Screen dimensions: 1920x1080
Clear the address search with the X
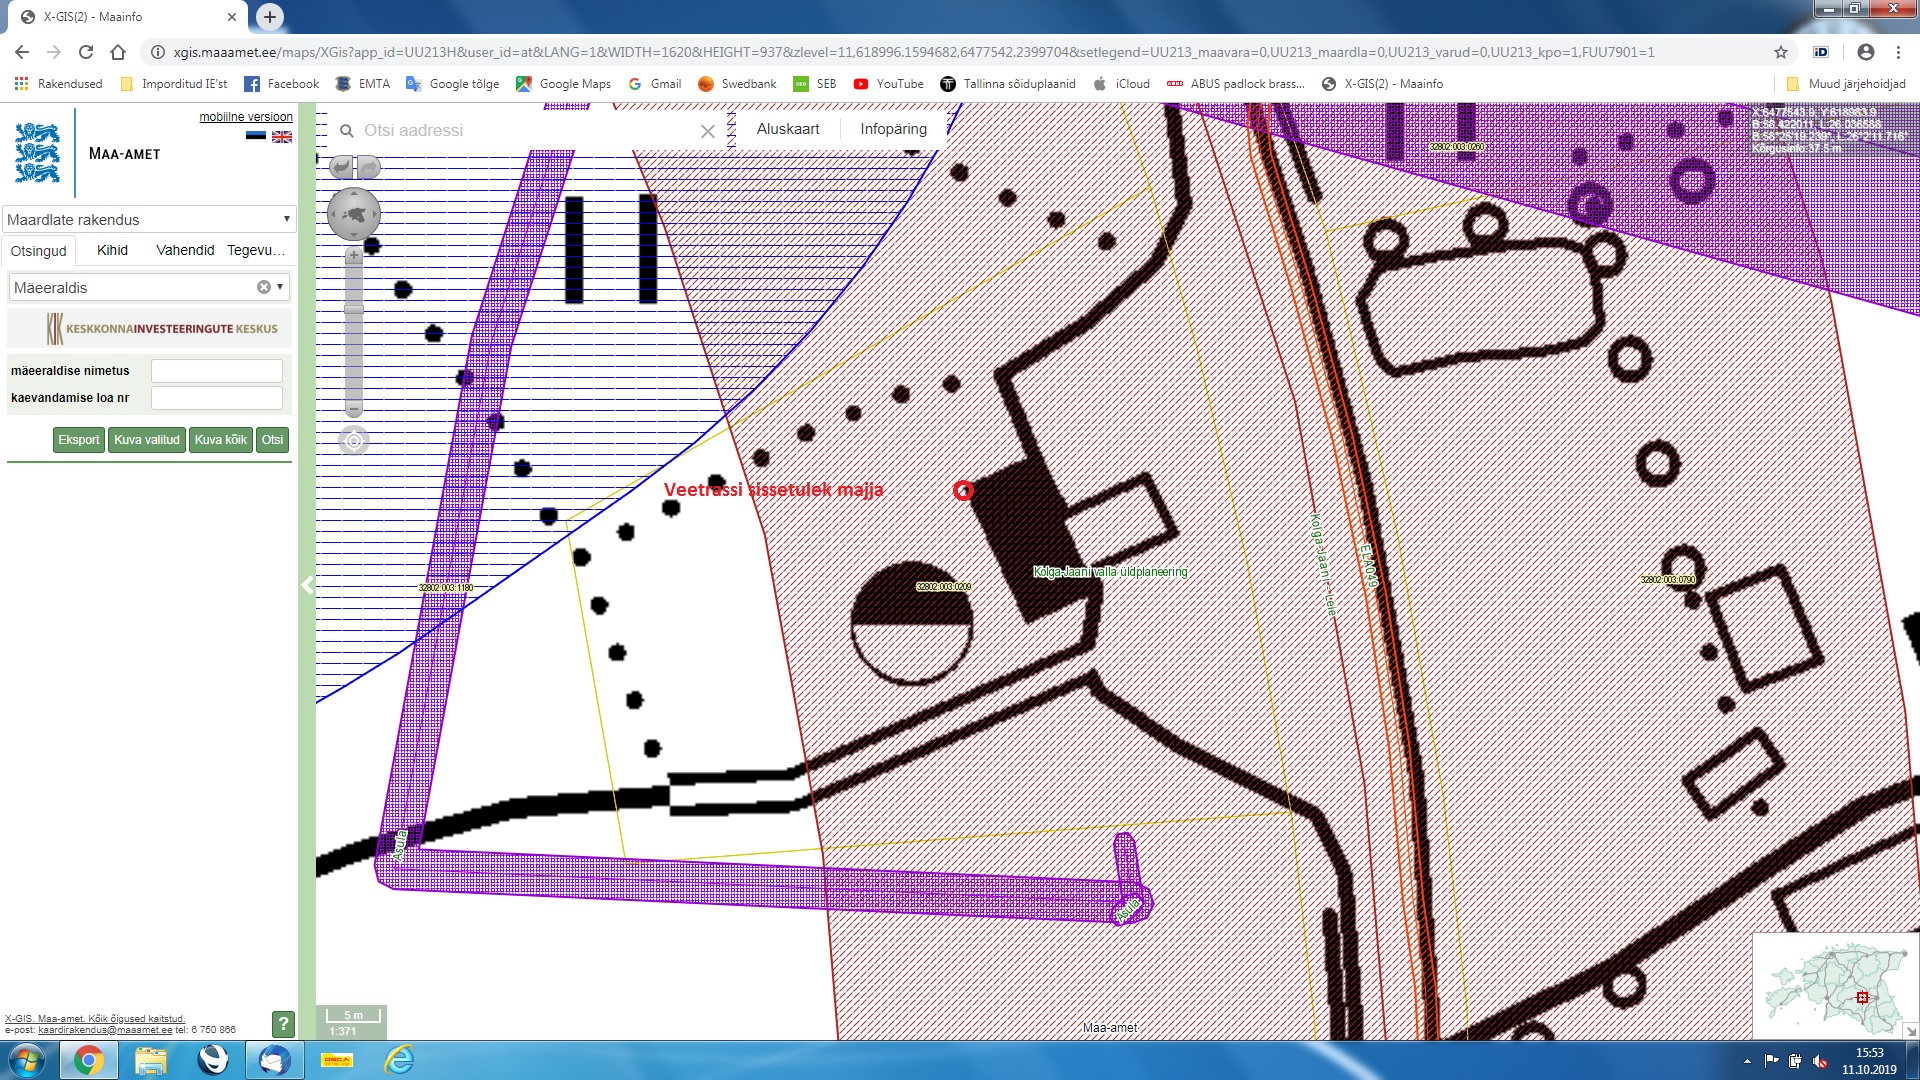click(x=707, y=131)
